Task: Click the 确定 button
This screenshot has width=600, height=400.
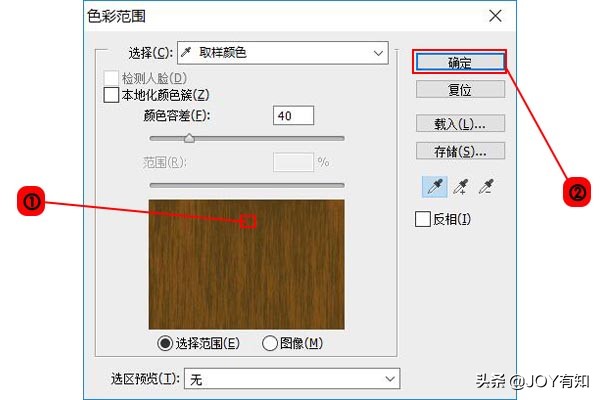Action: click(460, 62)
